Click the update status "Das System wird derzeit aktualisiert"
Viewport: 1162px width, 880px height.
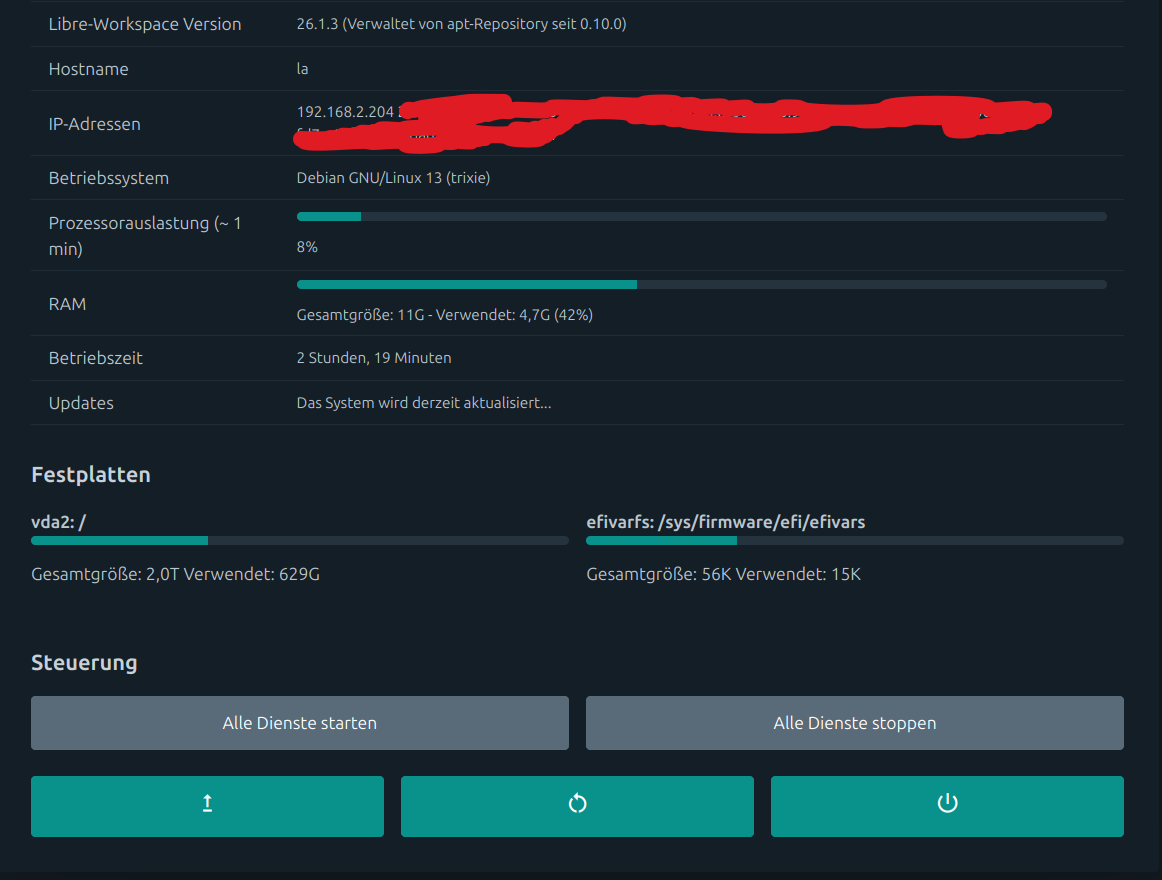point(424,403)
